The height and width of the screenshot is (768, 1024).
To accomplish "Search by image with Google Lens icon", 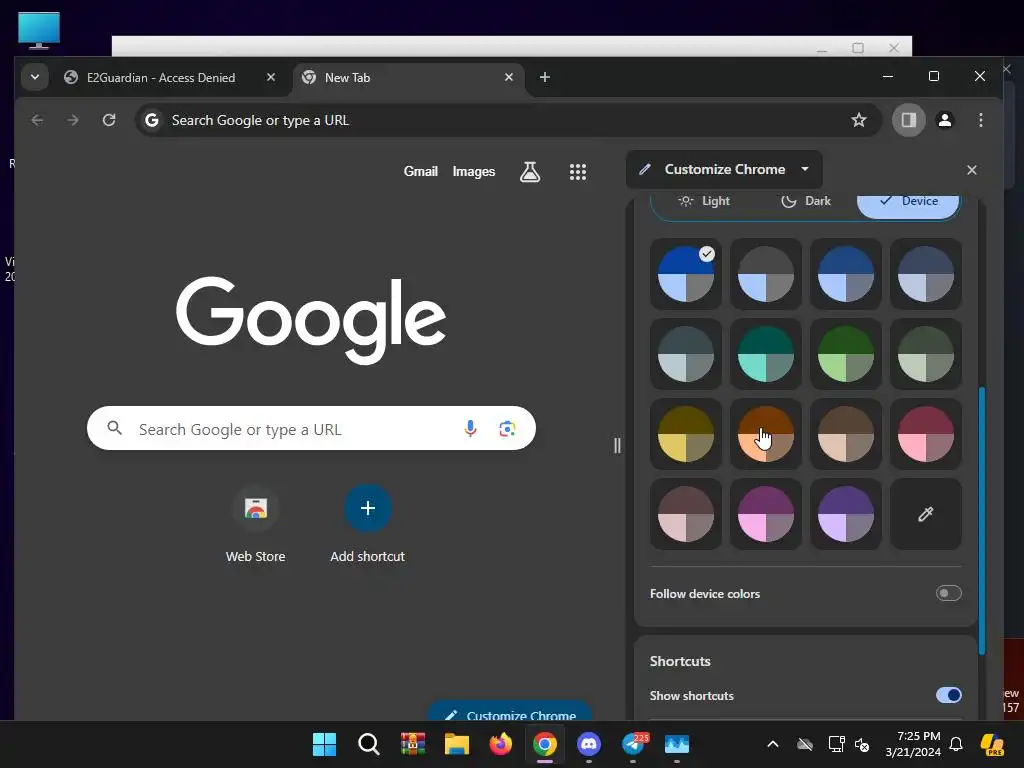I will [x=507, y=428].
